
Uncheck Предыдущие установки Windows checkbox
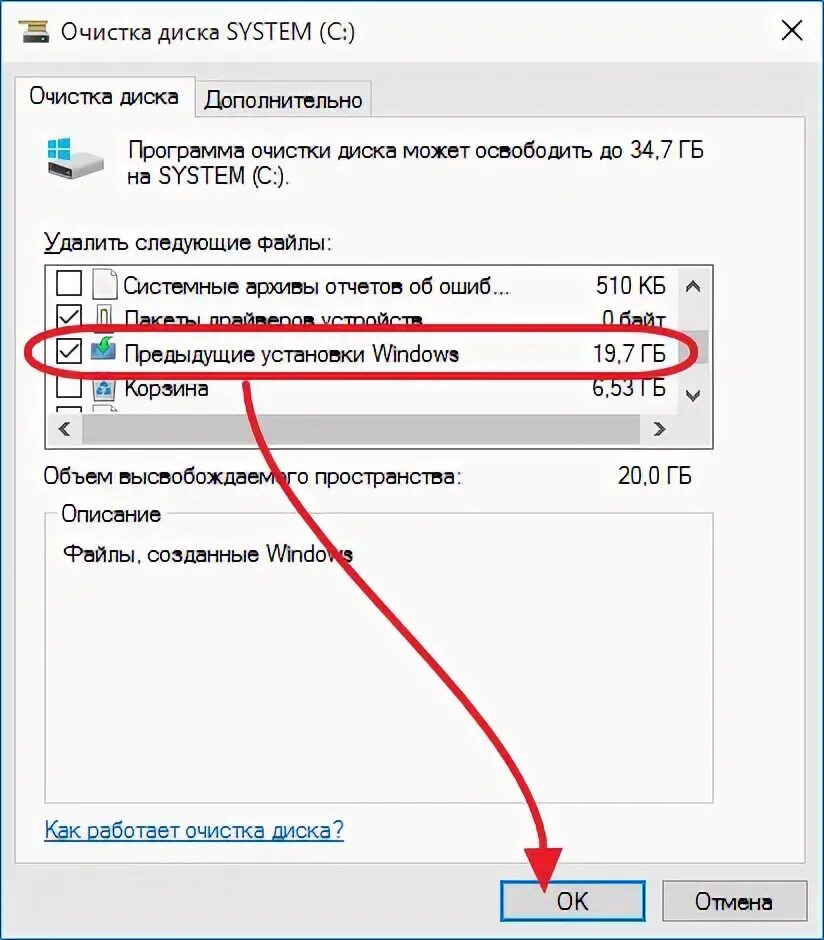click(x=69, y=351)
